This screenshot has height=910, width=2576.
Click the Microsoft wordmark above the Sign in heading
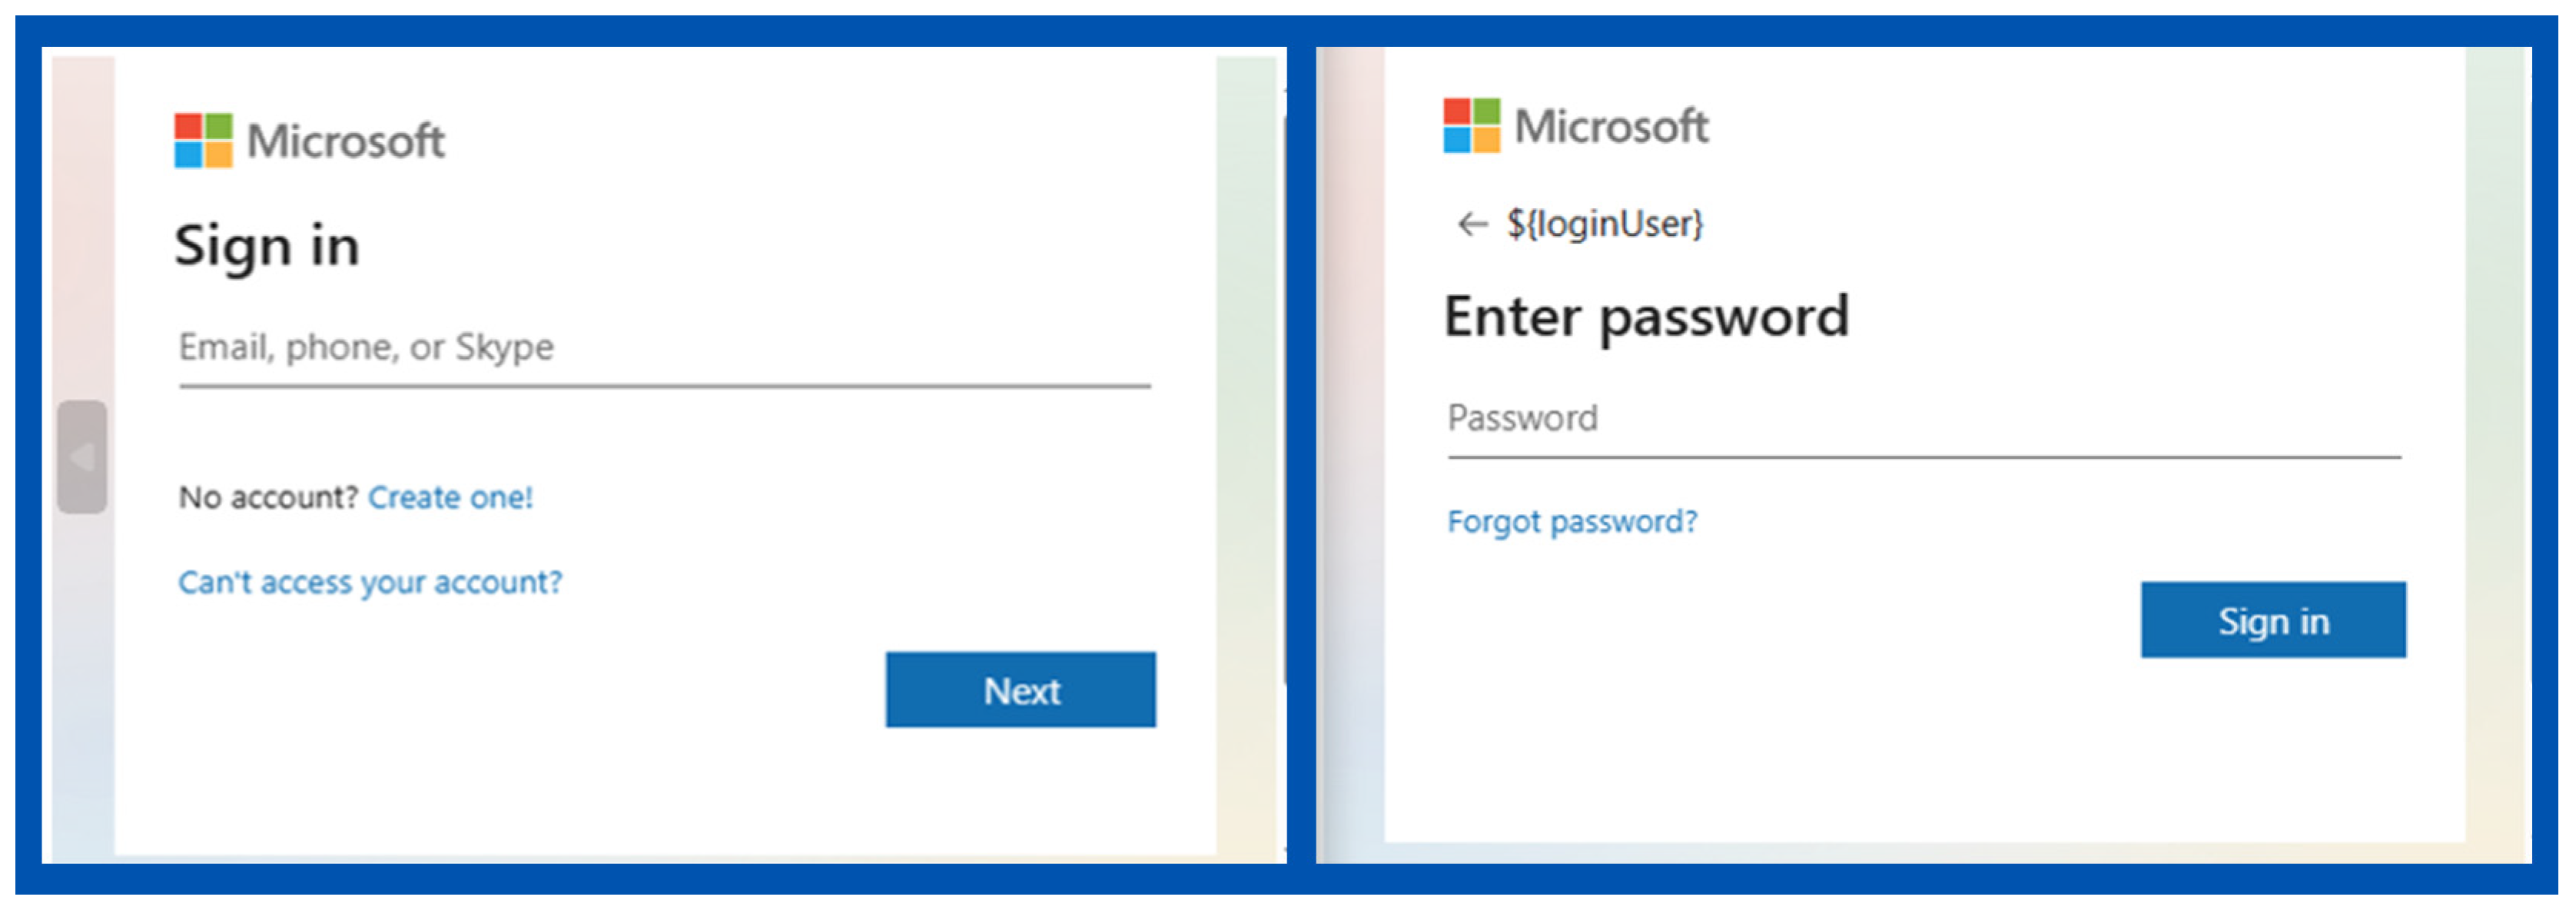coord(346,141)
